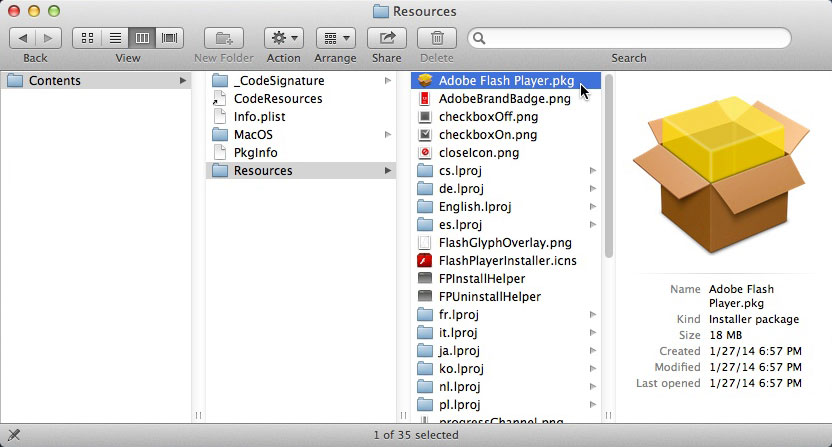This screenshot has width=832, height=447.
Task: Click the first column resize handle
Action: [198, 415]
